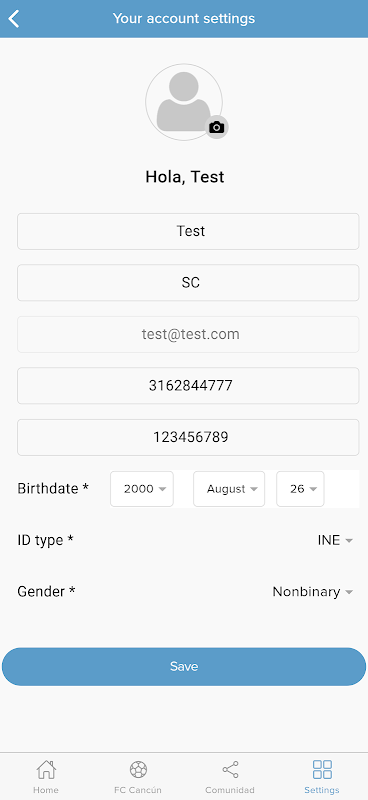Screen dimensions: 368x800
Task: Select the ID number field 123456789
Action: point(188,437)
